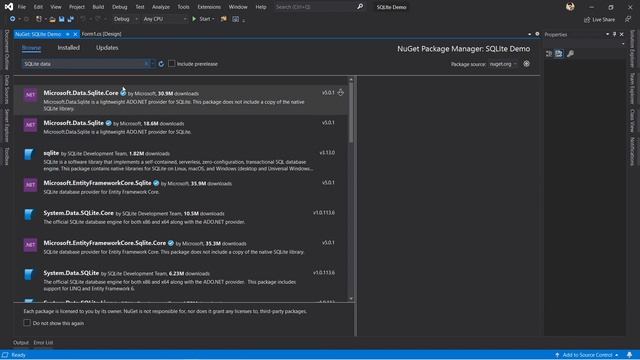Open the Solution Explorer side tab
Screen dimensions: 640x360
tap(632, 49)
